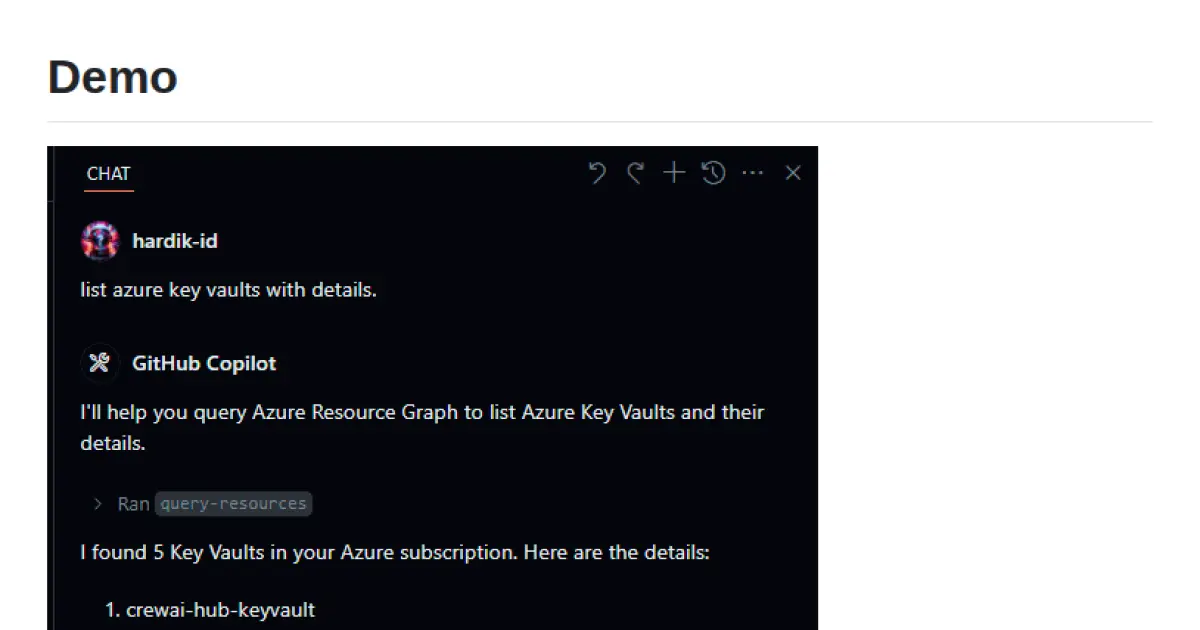Click the query-resources code badge
1200x630 pixels.
point(233,503)
